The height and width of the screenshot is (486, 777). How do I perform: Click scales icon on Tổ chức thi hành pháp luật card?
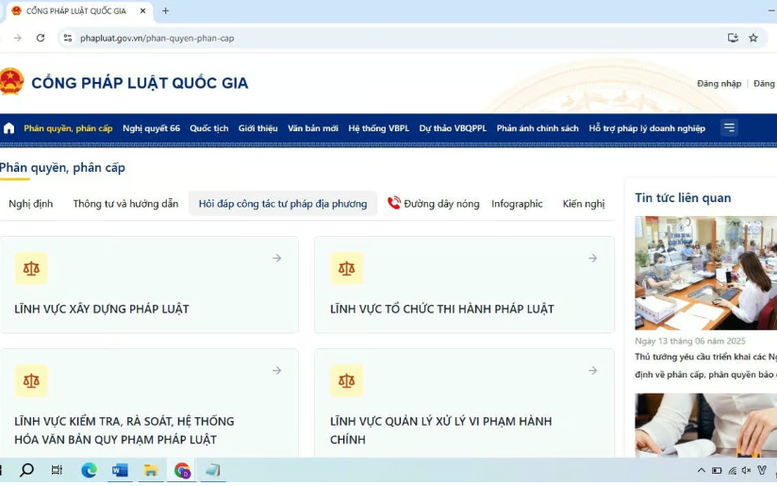pyautogui.click(x=346, y=268)
